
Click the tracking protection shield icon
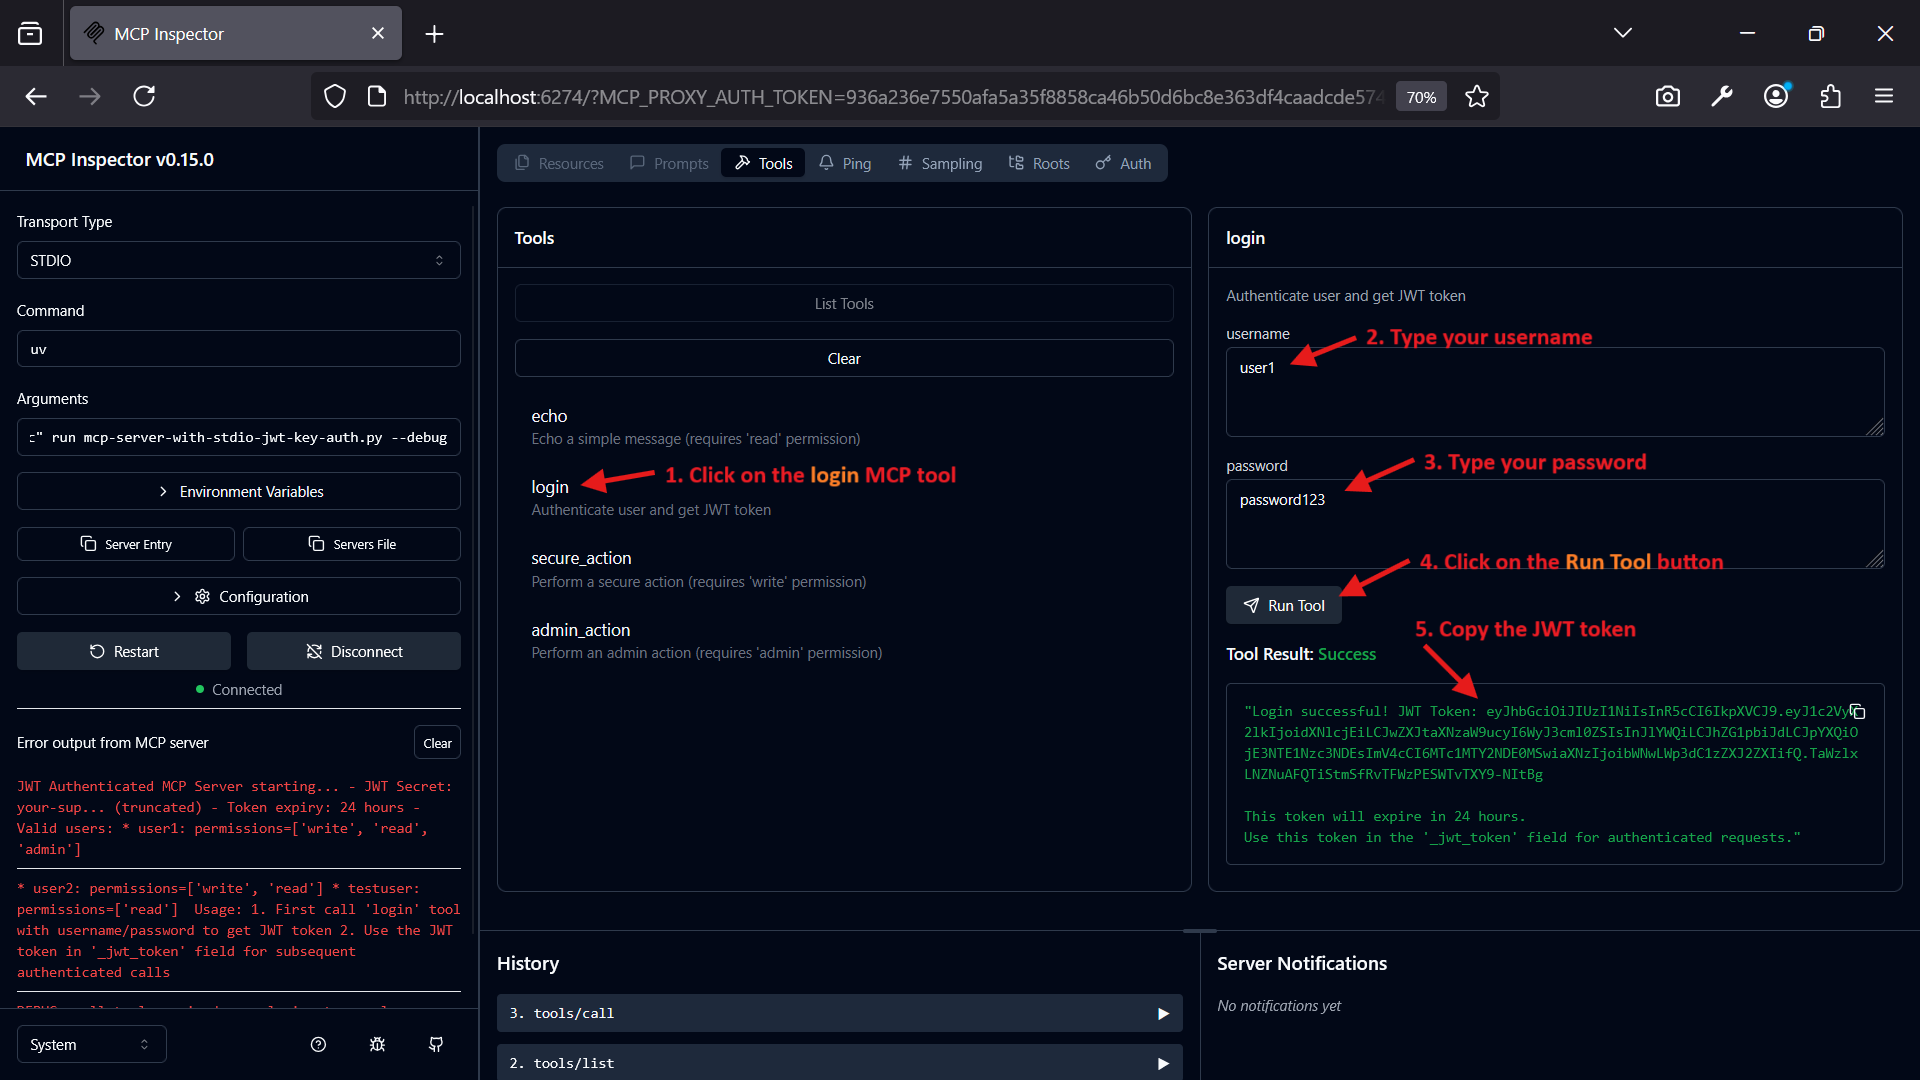(335, 96)
